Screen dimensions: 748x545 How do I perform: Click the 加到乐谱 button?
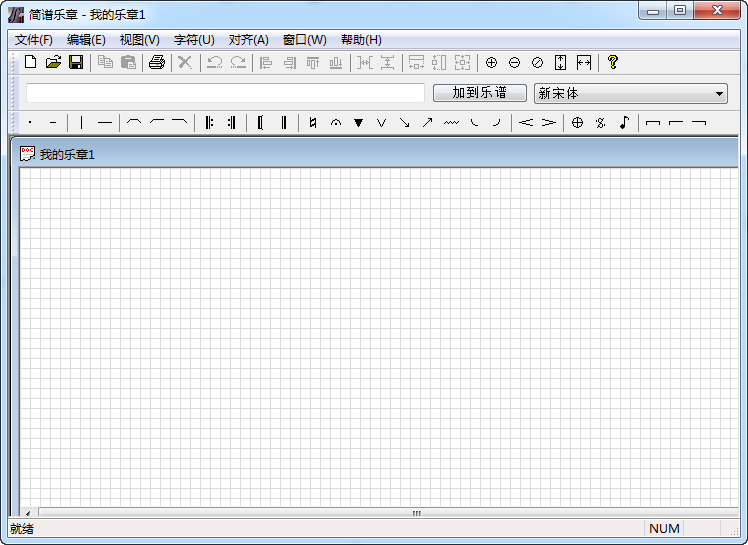click(x=480, y=93)
